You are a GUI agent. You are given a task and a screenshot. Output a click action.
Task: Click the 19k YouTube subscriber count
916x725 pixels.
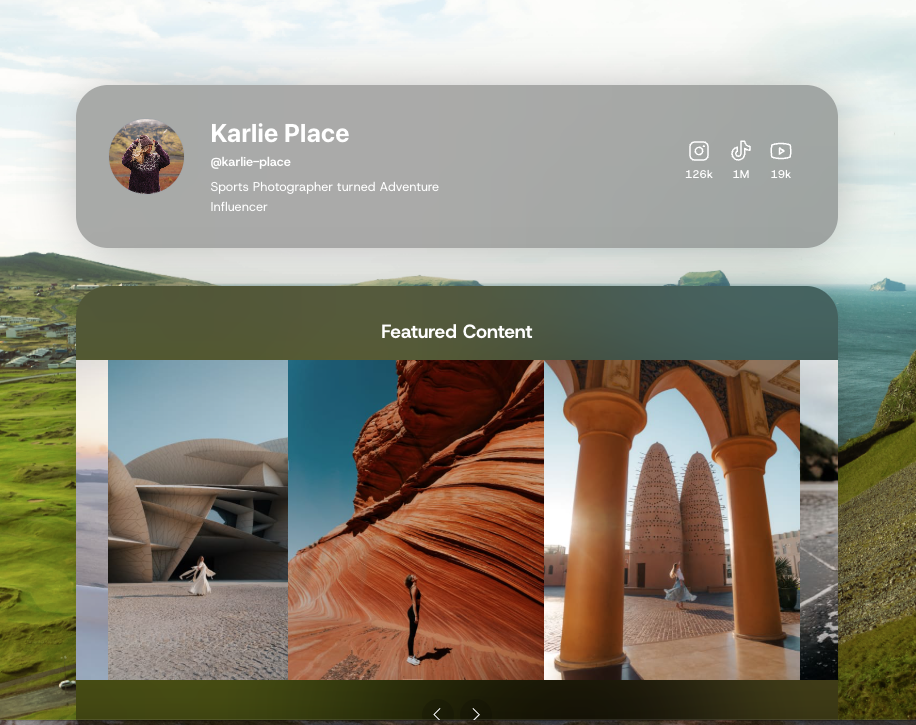pos(780,174)
